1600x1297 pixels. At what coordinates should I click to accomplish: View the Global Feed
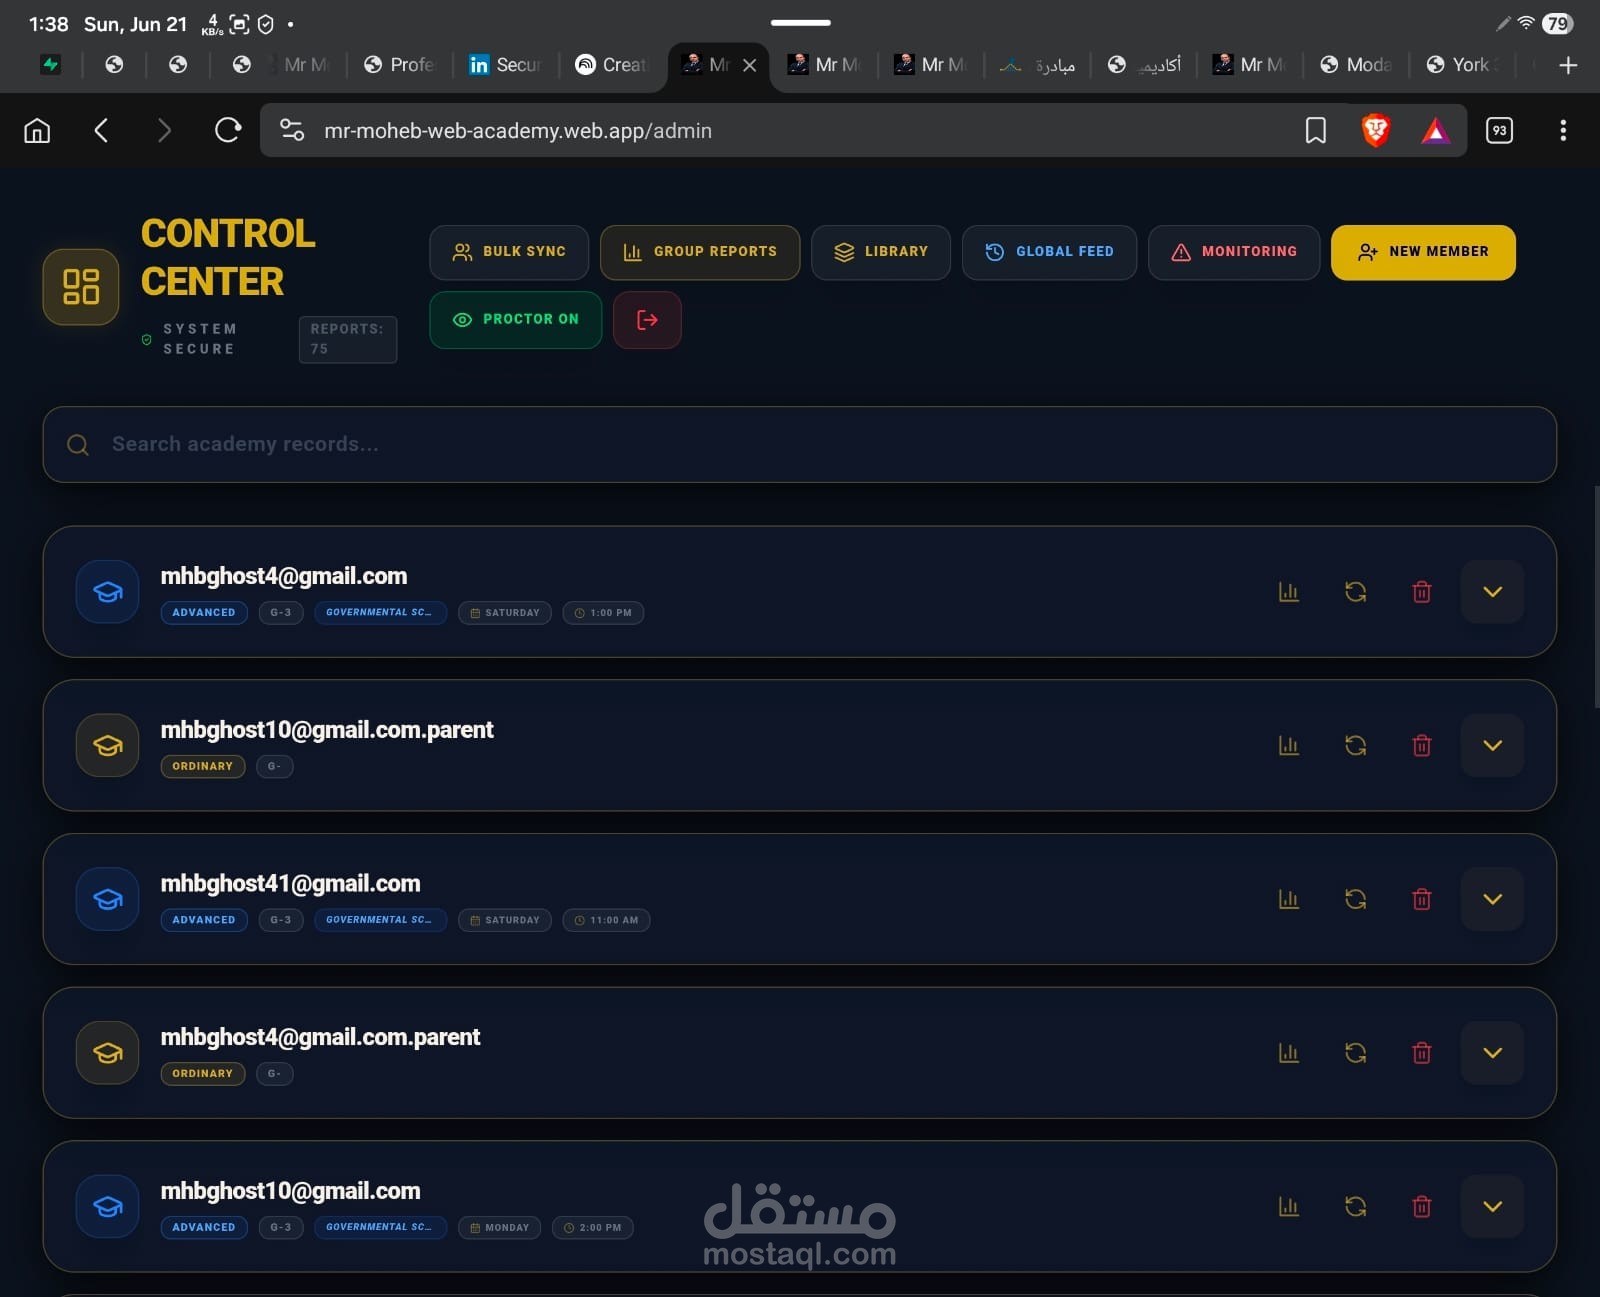(1049, 252)
